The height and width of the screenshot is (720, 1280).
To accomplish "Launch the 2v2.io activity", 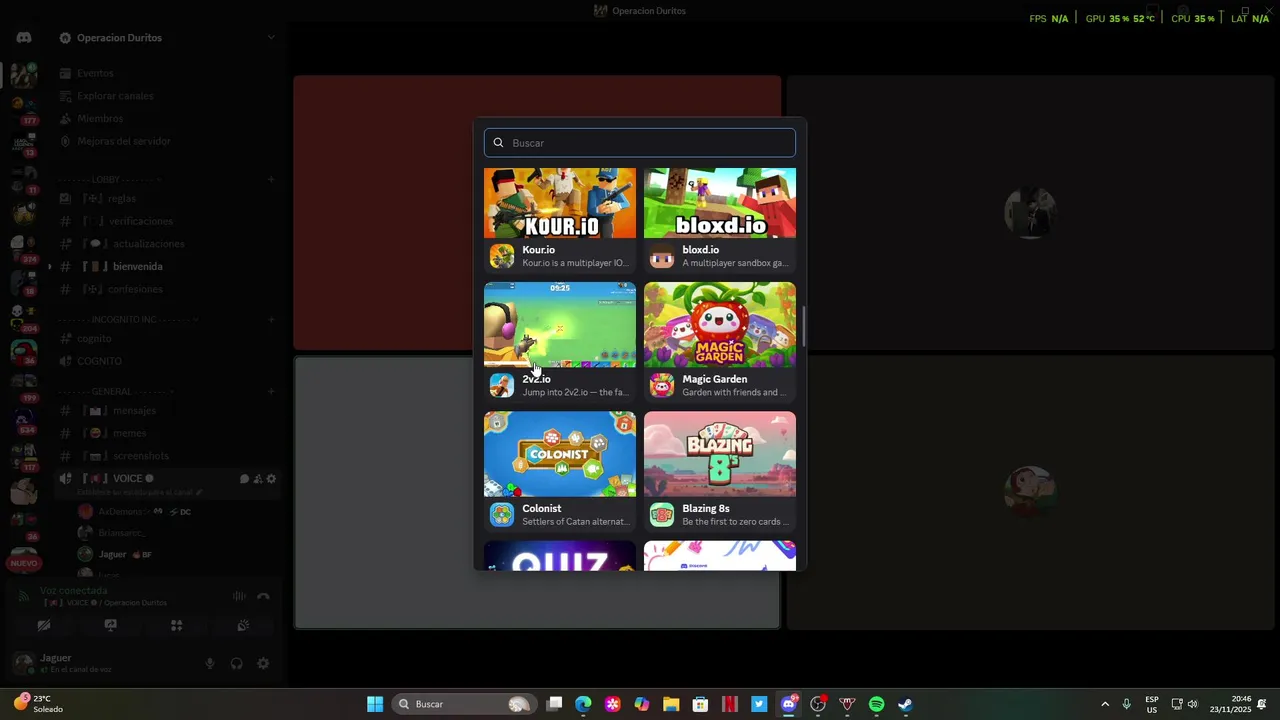I will tap(560, 342).
